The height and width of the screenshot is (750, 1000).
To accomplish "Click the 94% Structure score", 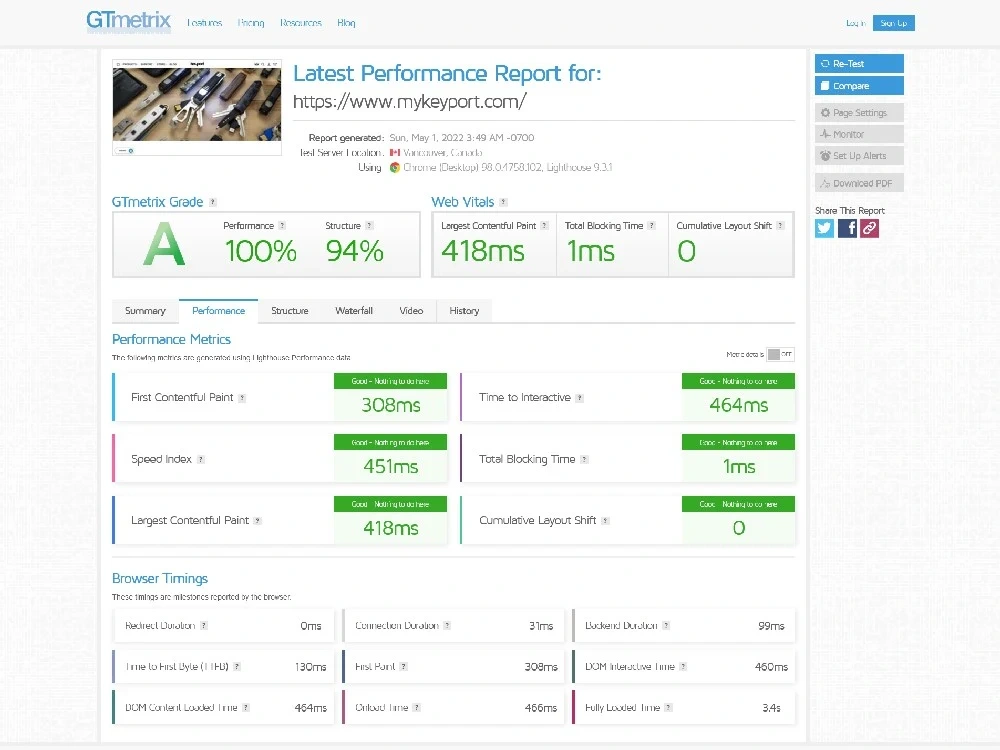I will [355, 251].
